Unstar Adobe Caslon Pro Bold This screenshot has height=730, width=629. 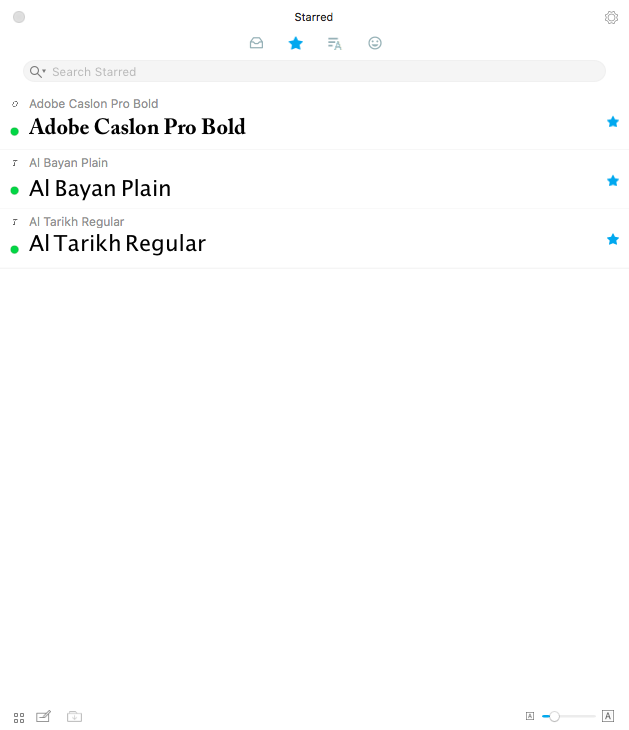613,122
